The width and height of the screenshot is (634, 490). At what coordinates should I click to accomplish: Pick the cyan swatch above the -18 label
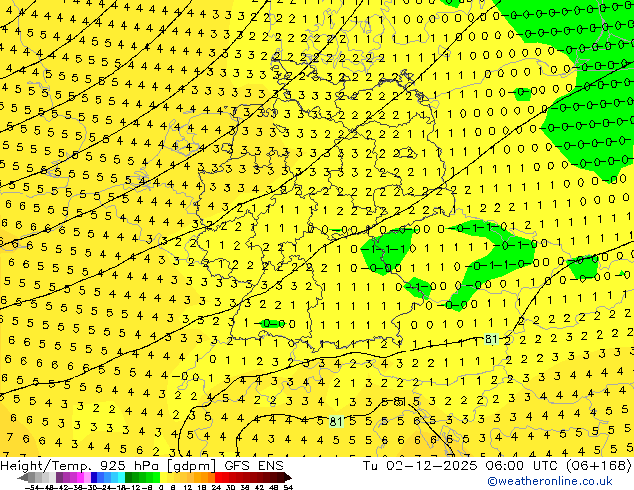pos(121,477)
